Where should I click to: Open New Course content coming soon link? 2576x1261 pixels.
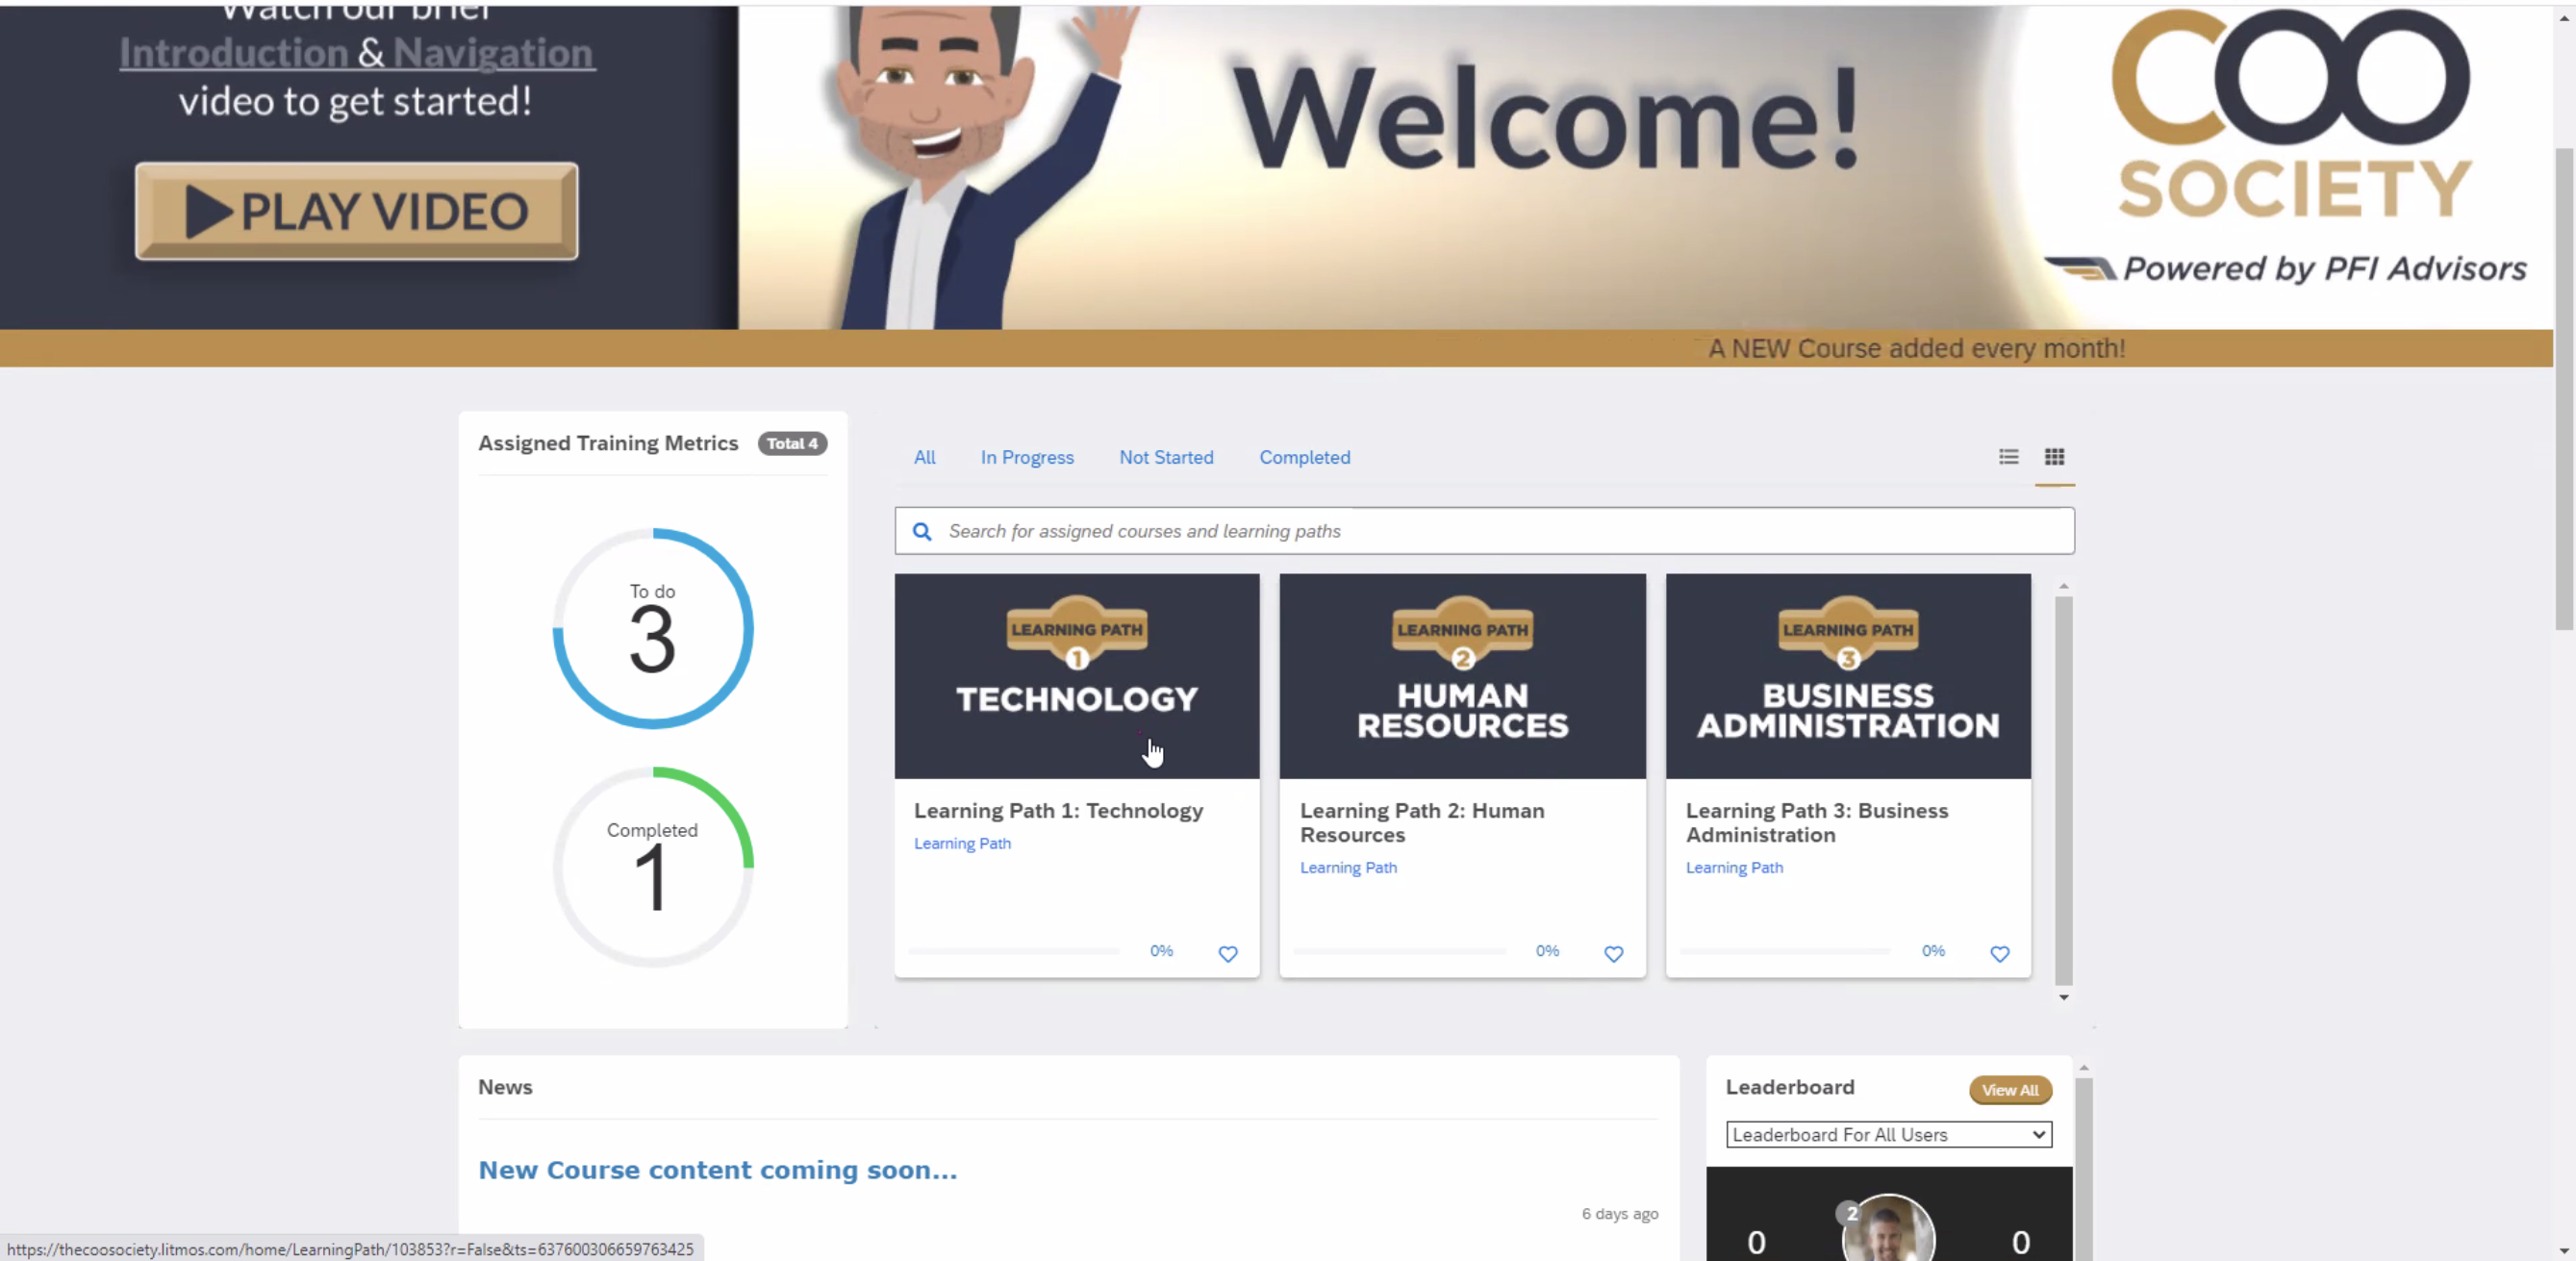717,1170
